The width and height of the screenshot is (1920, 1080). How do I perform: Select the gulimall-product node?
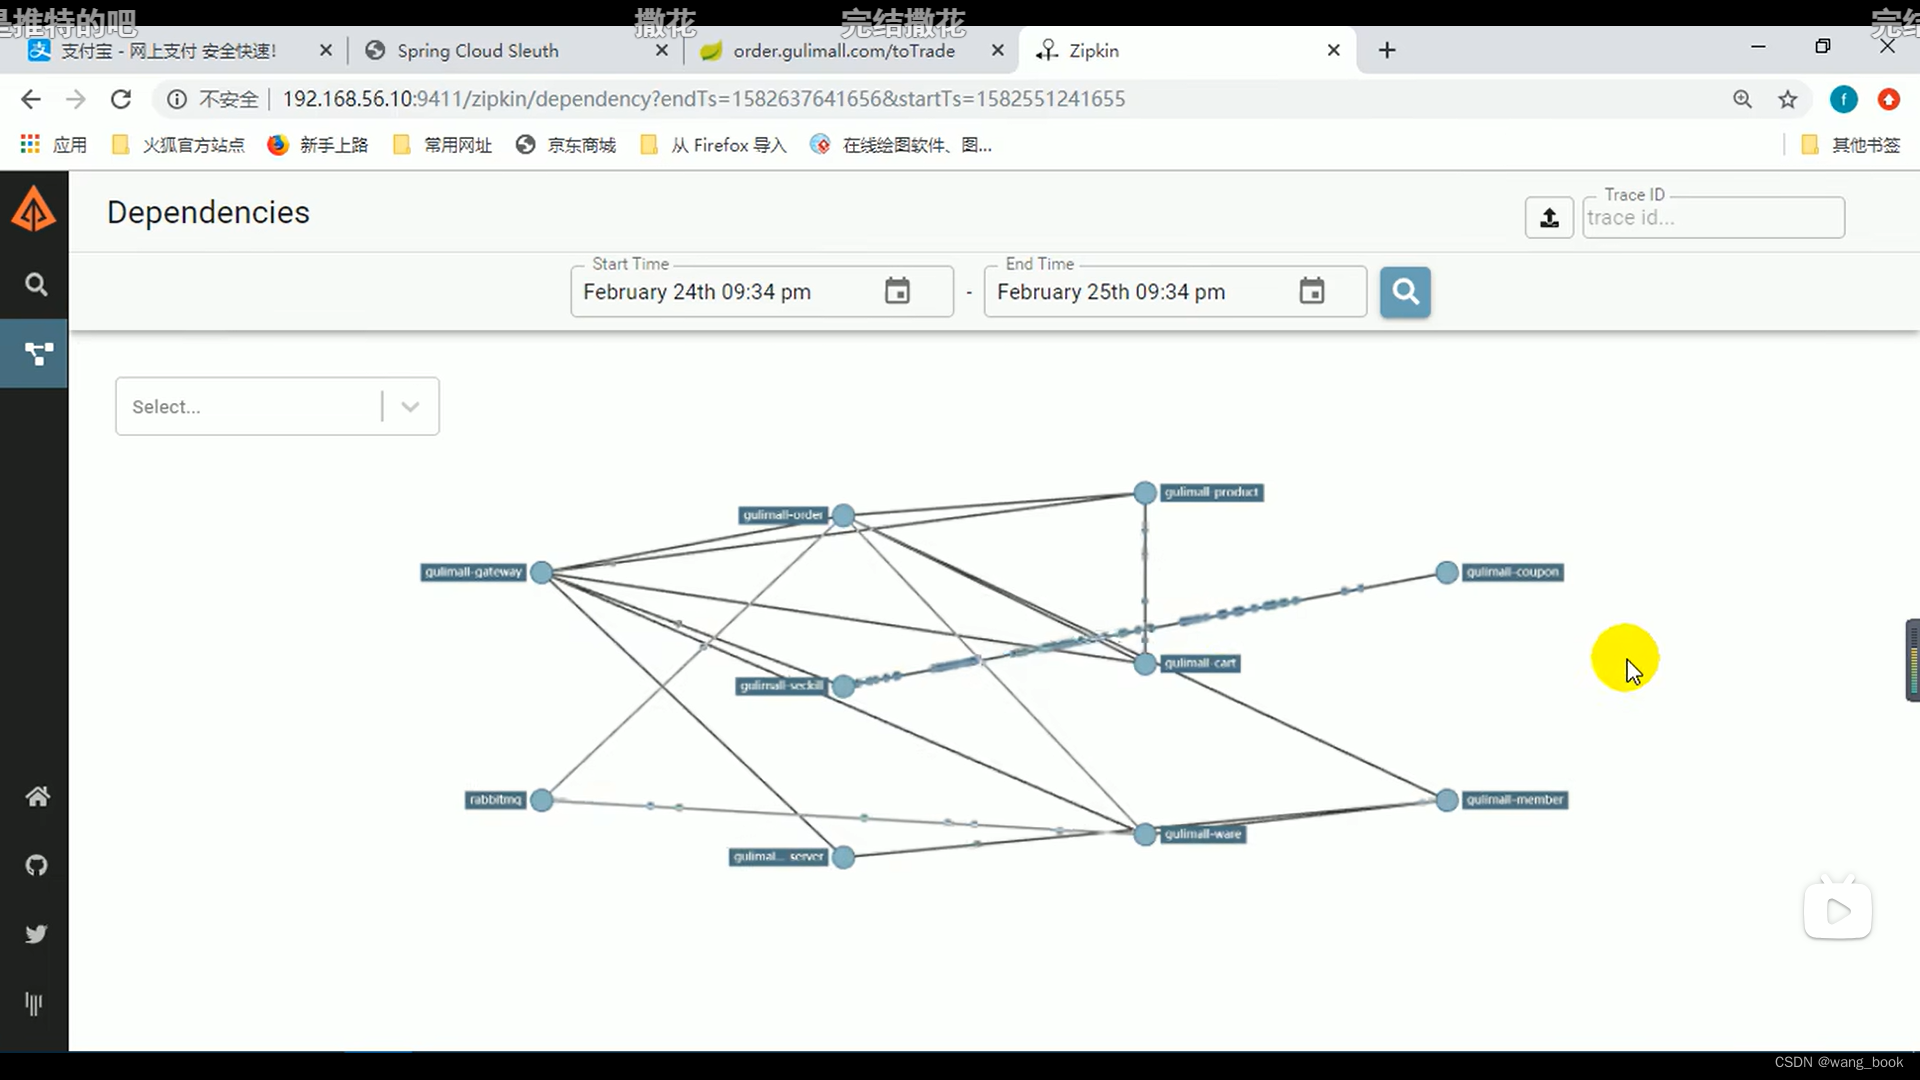click(x=1145, y=493)
